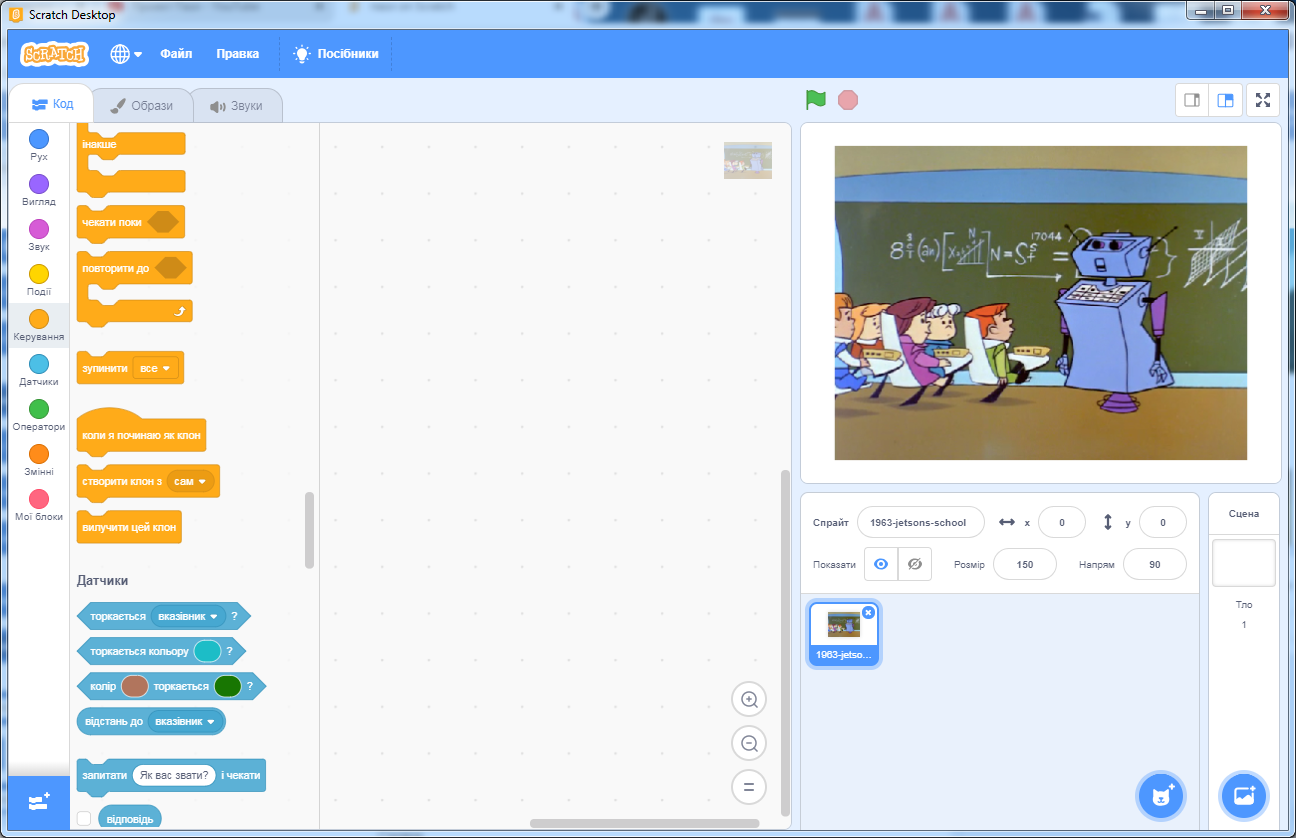Show the sprite with eye icon

coord(881,564)
